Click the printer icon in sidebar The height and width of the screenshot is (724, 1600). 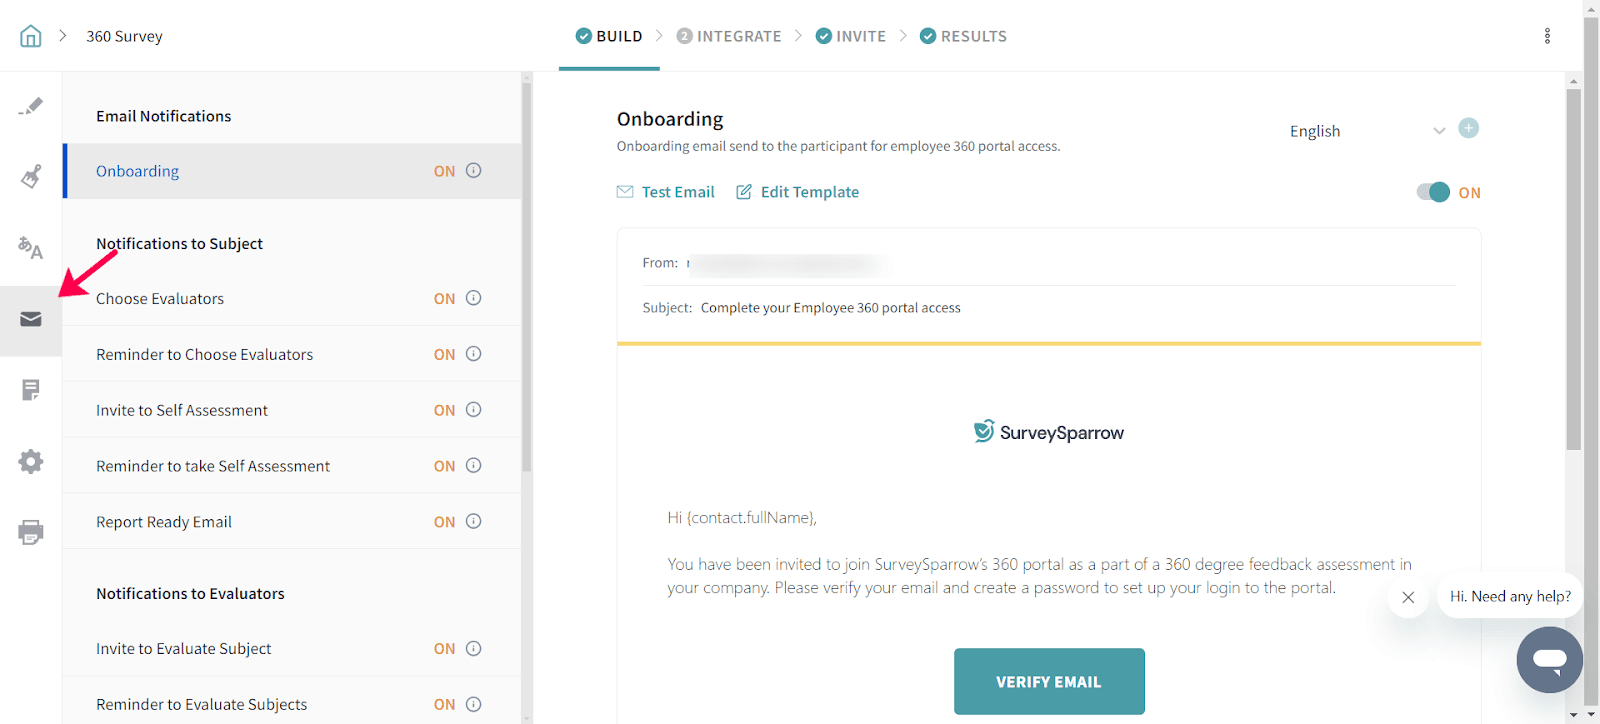pyautogui.click(x=31, y=532)
